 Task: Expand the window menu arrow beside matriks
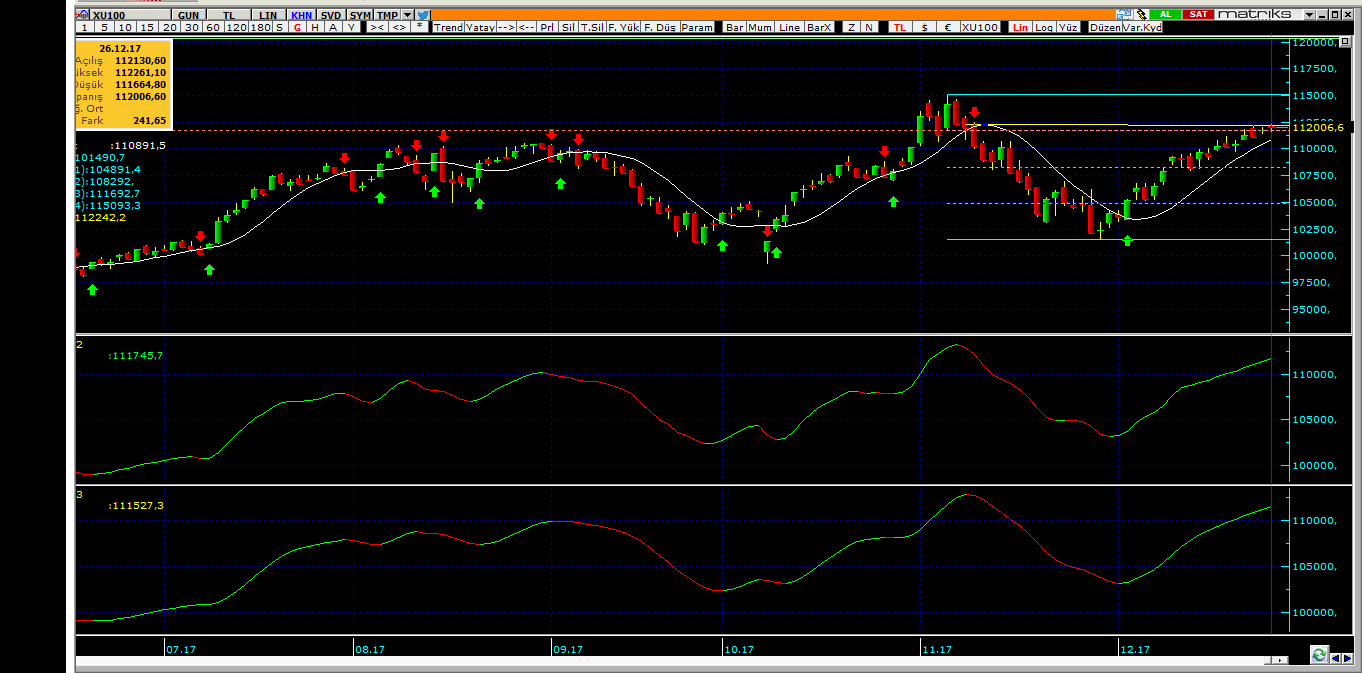1309,14
